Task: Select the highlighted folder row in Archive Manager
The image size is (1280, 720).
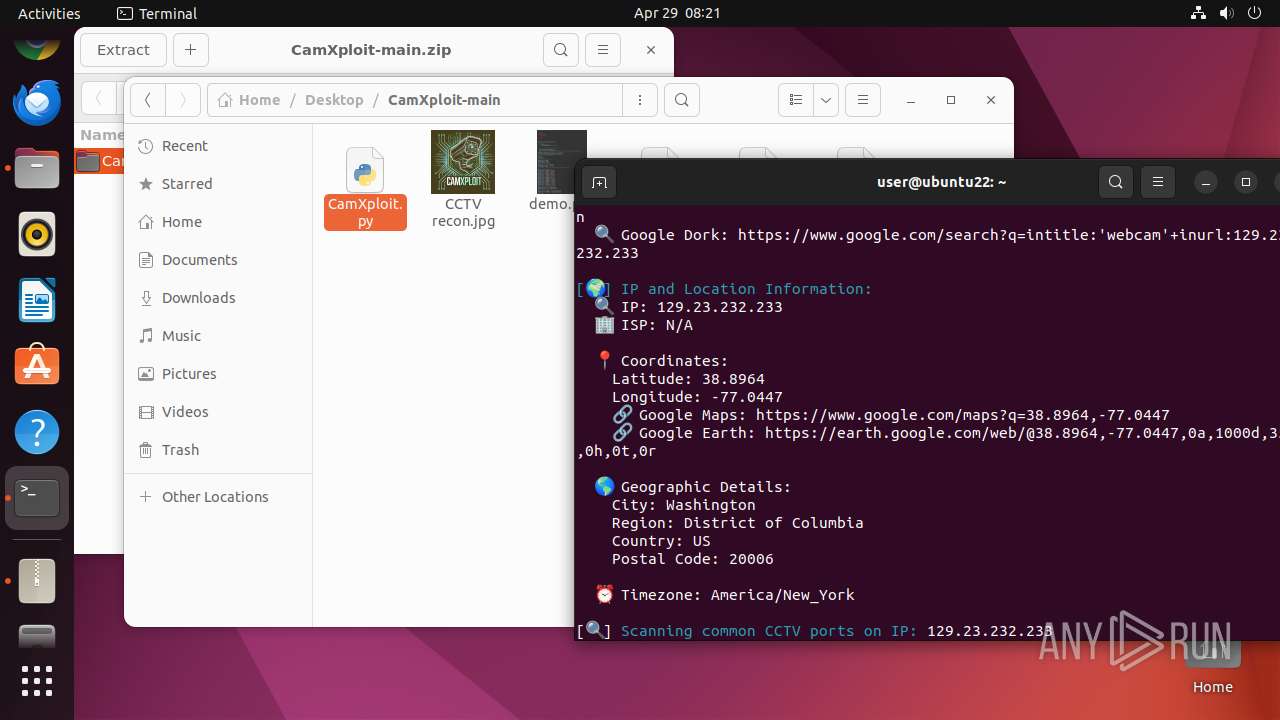Action: (100, 161)
